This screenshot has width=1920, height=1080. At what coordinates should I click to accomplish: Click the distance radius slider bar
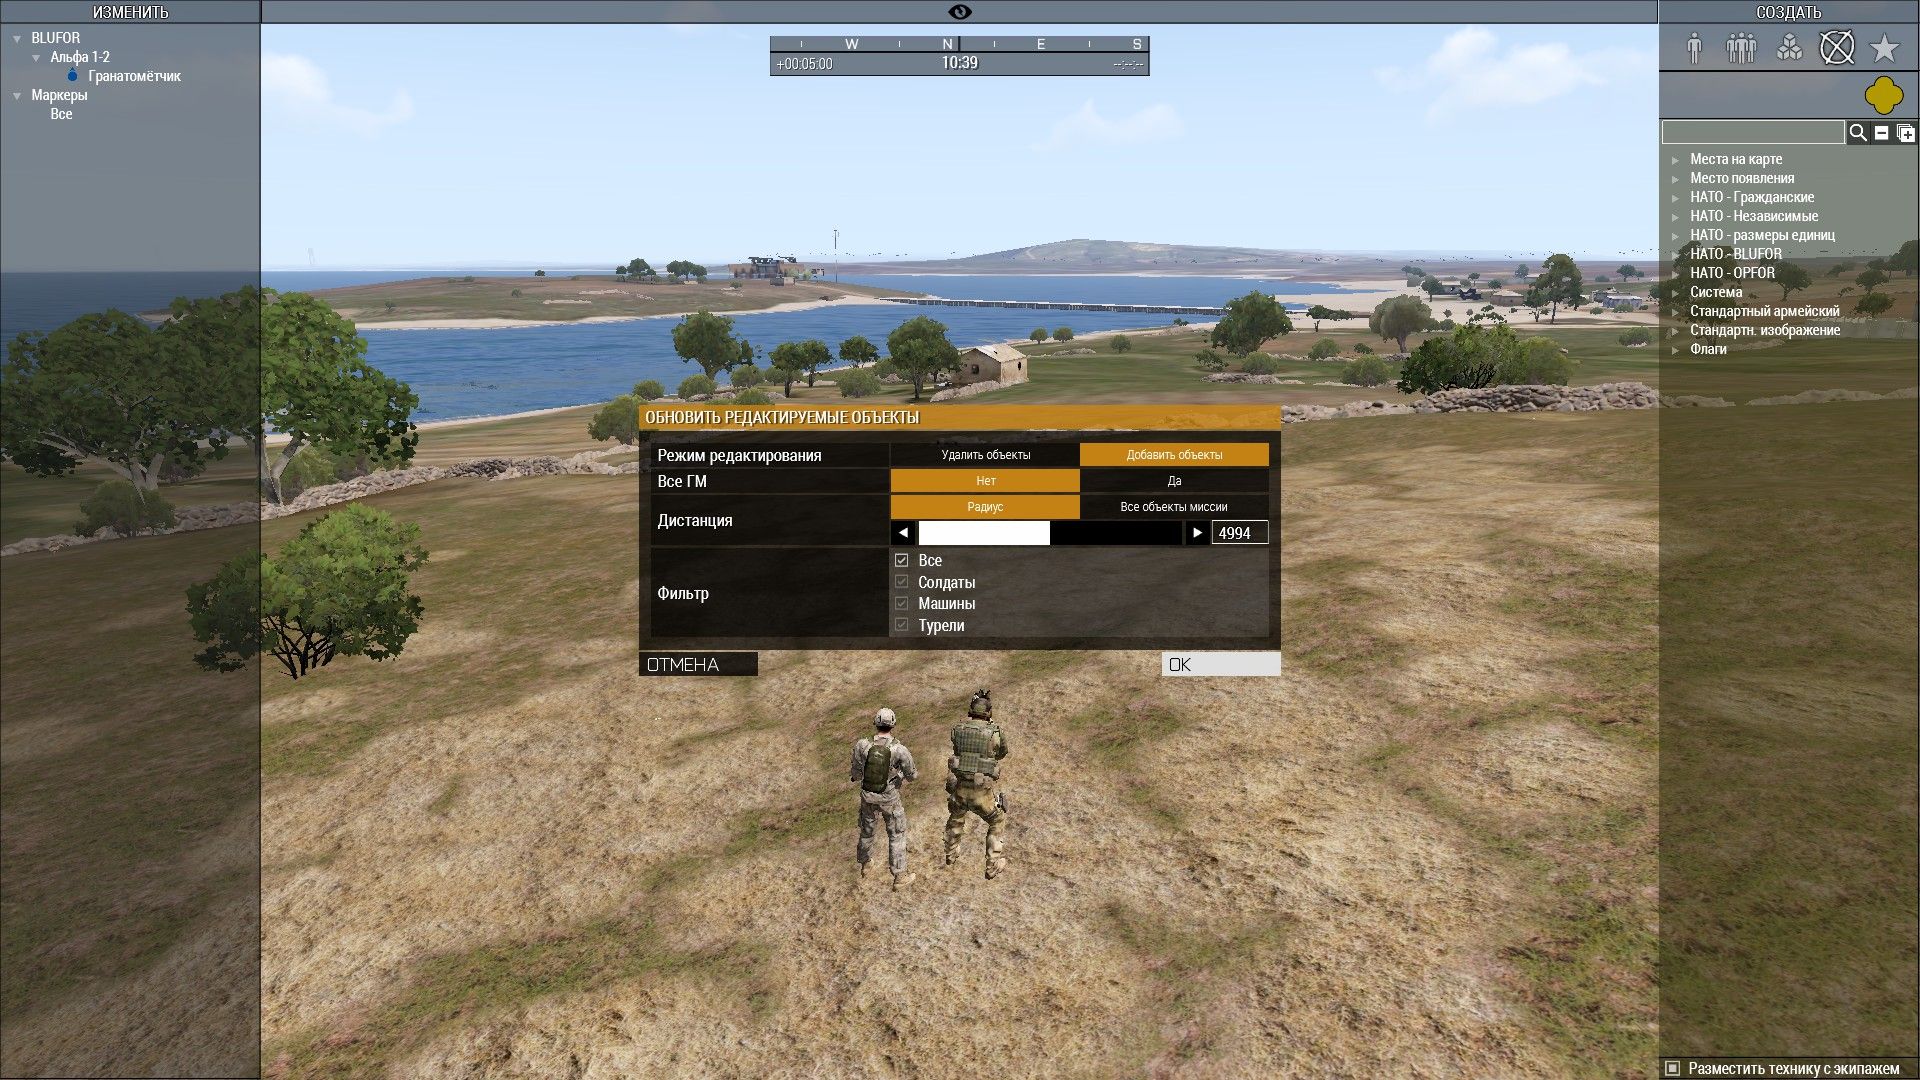point(1050,533)
